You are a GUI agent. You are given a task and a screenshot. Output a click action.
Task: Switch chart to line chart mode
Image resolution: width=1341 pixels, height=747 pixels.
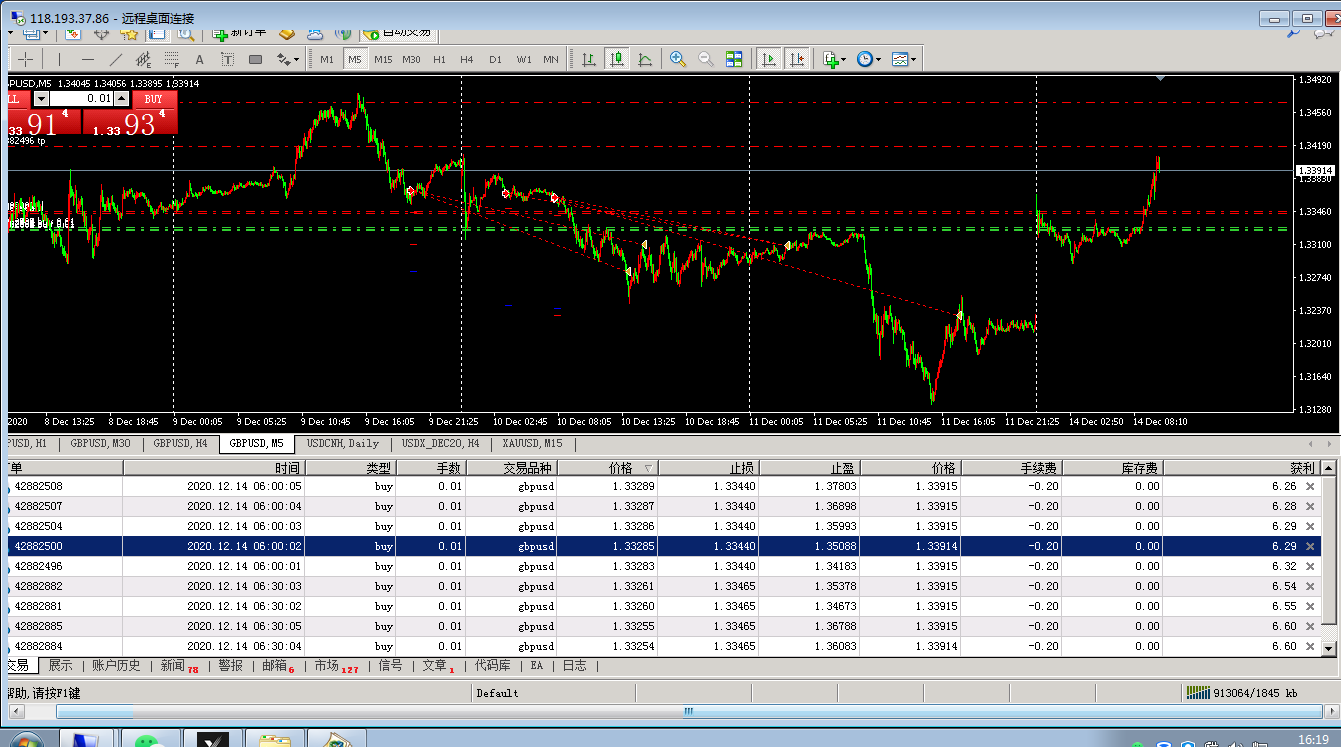click(x=645, y=59)
